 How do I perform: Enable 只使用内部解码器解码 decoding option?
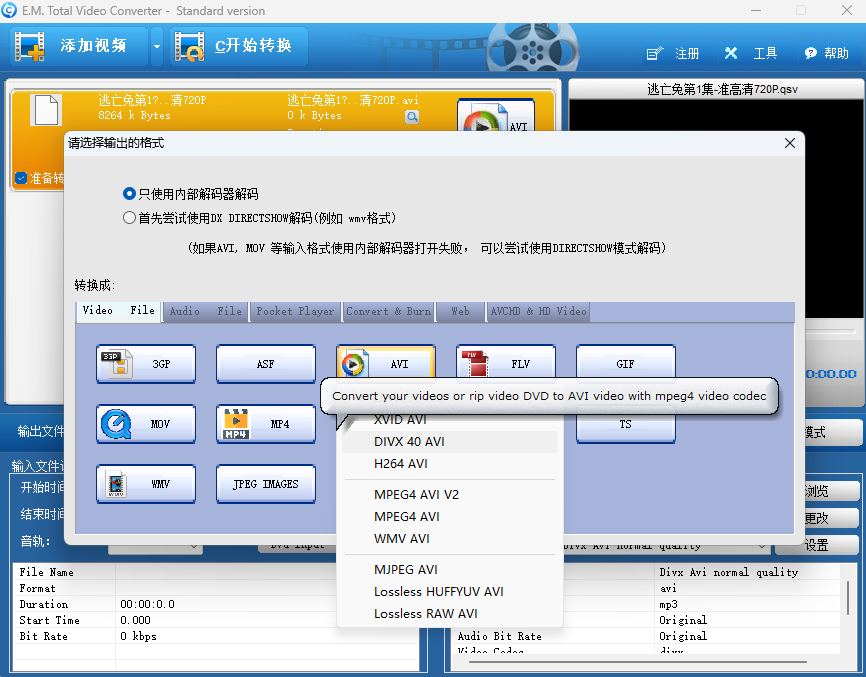click(130, 194)
